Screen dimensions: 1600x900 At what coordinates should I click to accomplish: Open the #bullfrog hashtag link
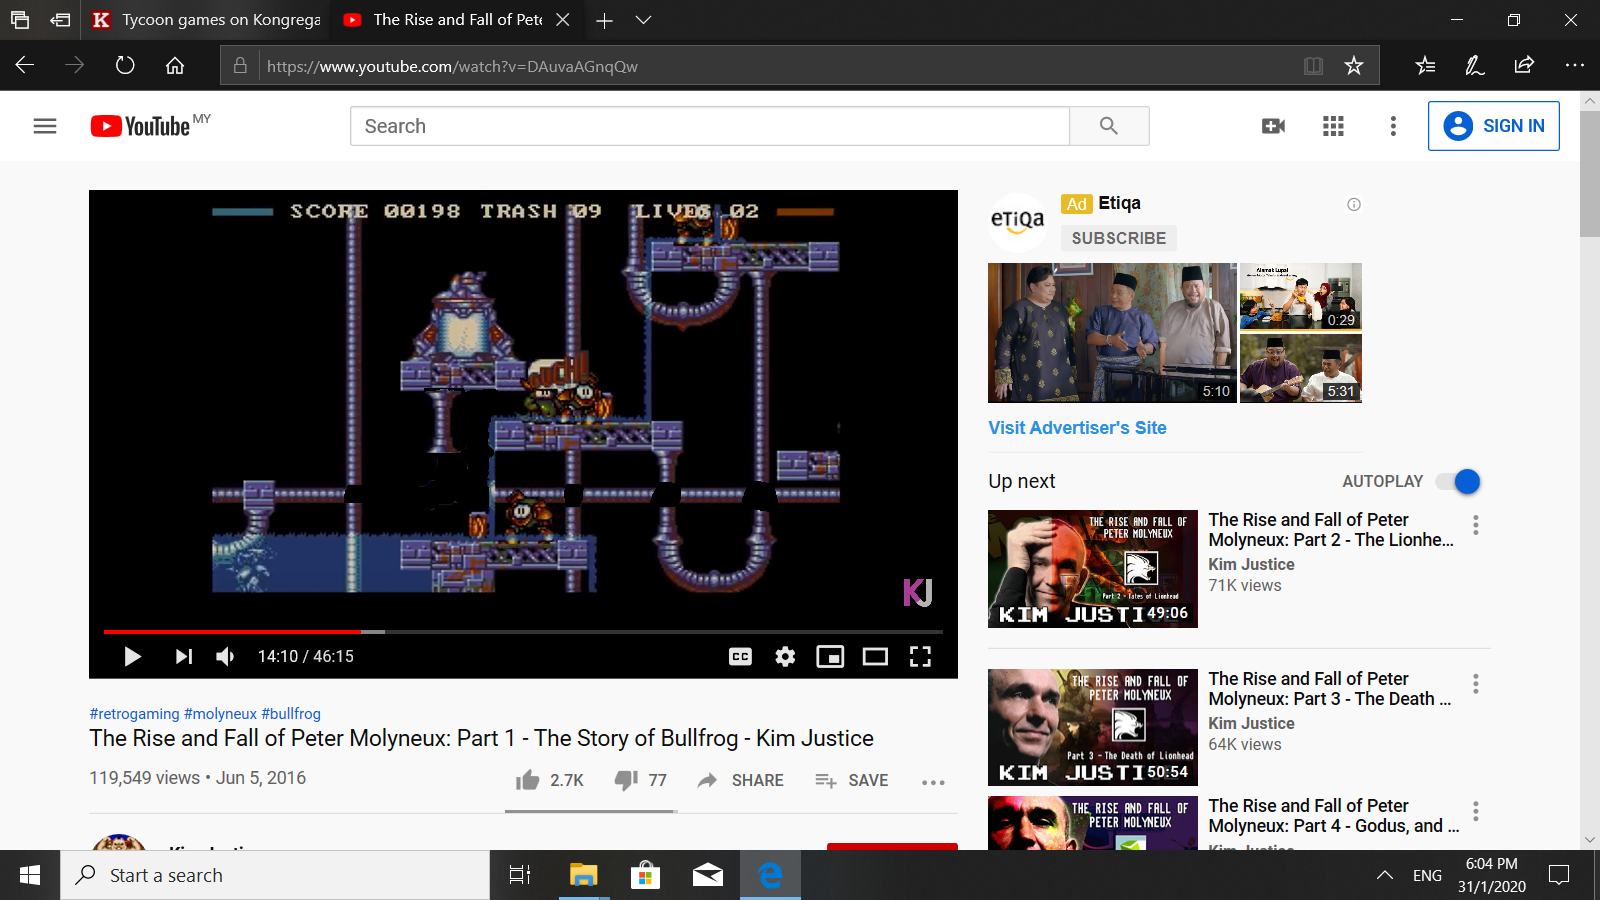(x=291, y=714)
